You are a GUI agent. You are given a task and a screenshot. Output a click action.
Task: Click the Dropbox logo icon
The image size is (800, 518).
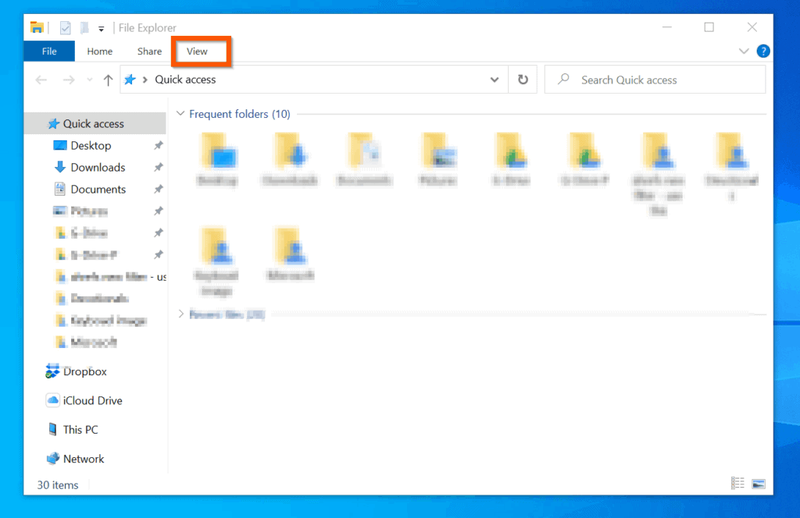53,371
